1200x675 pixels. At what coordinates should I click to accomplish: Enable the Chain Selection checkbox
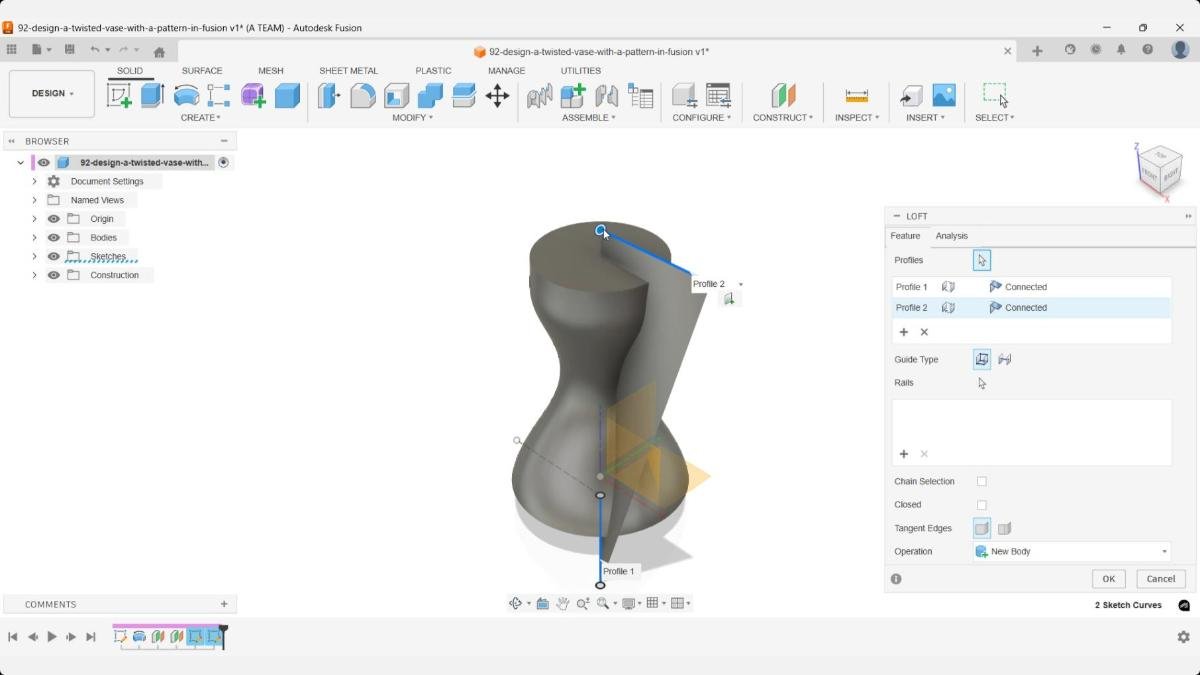click(981, 481)
